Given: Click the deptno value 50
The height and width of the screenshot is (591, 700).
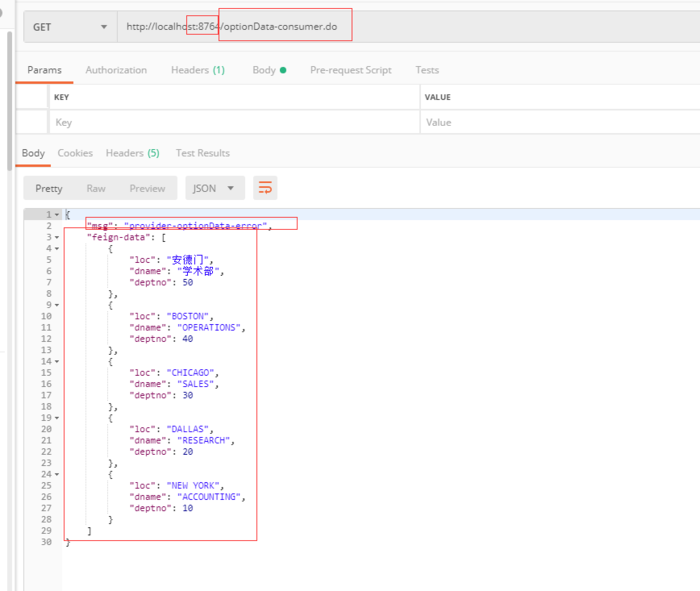Looking at the screenshot, I should coord(188,283).
